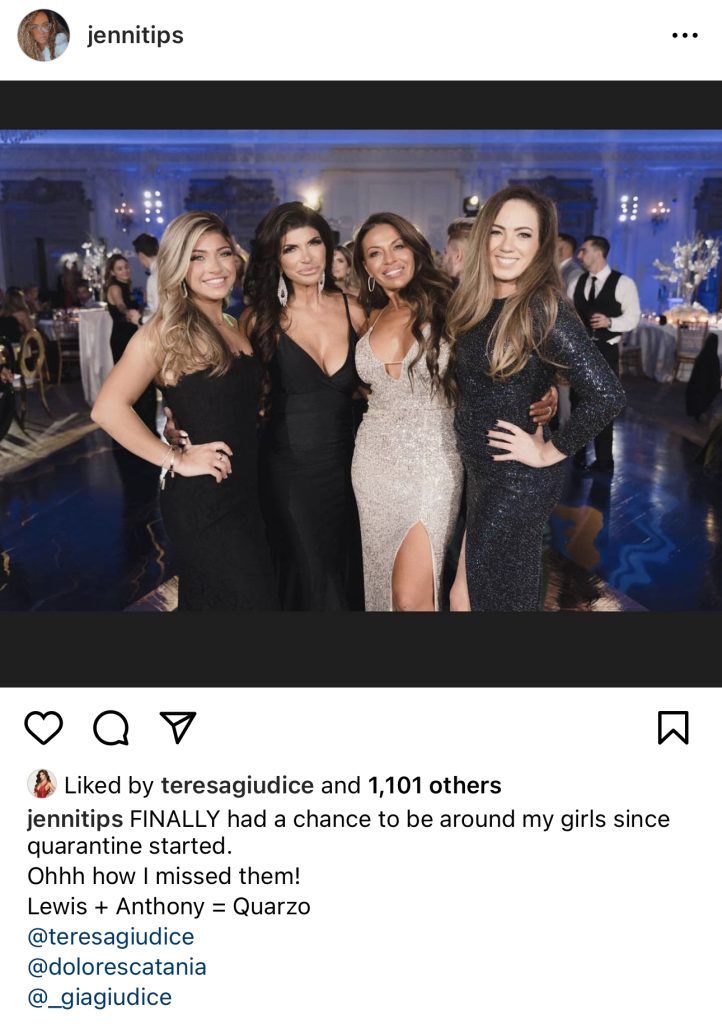The image size is (722, 1024).
Task: Tap the group photo of four women
Action: [361, 370]
